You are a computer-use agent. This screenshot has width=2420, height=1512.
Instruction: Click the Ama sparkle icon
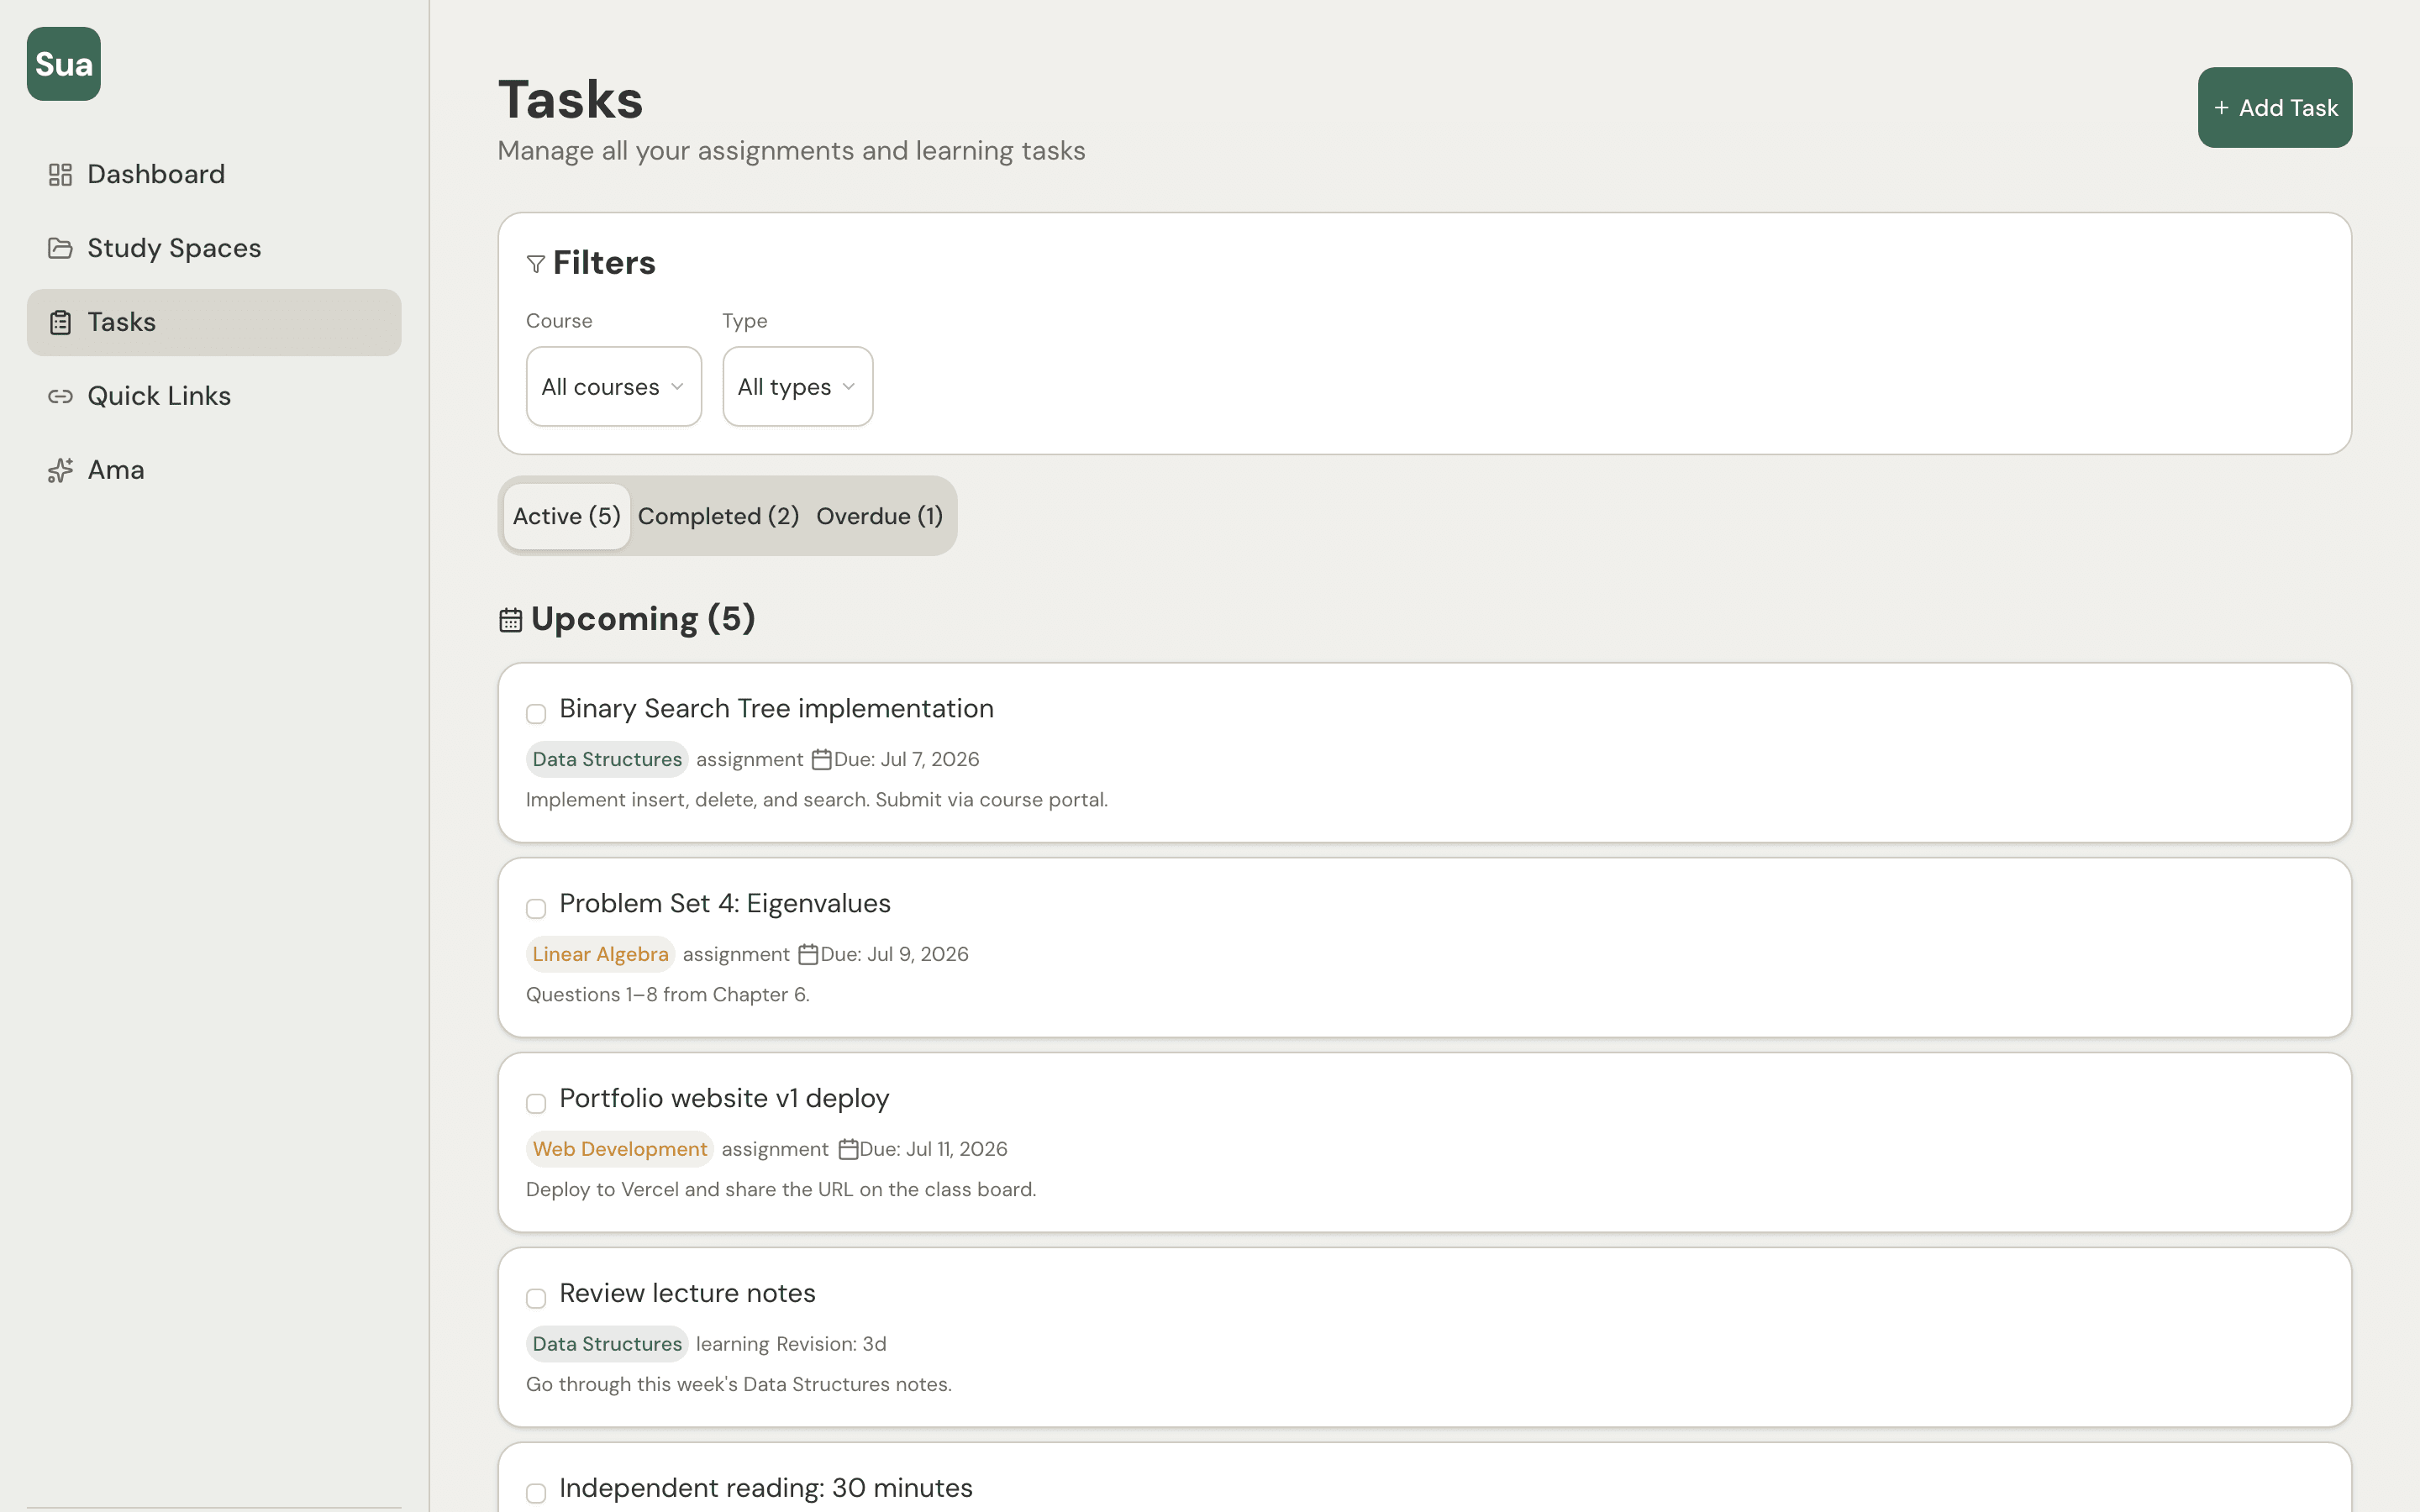point(60,470)
